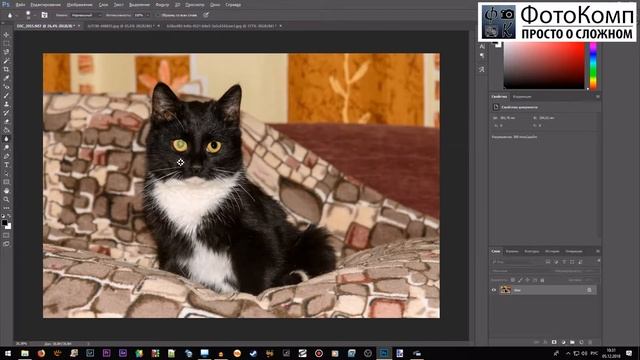Open Windows Start menu

[7, 353]
